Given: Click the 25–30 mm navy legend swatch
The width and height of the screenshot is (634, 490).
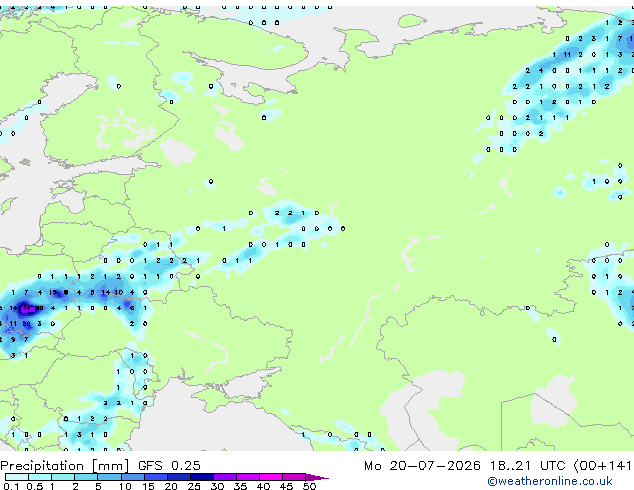Looking at the screenshot, I should tap(202, 477).
